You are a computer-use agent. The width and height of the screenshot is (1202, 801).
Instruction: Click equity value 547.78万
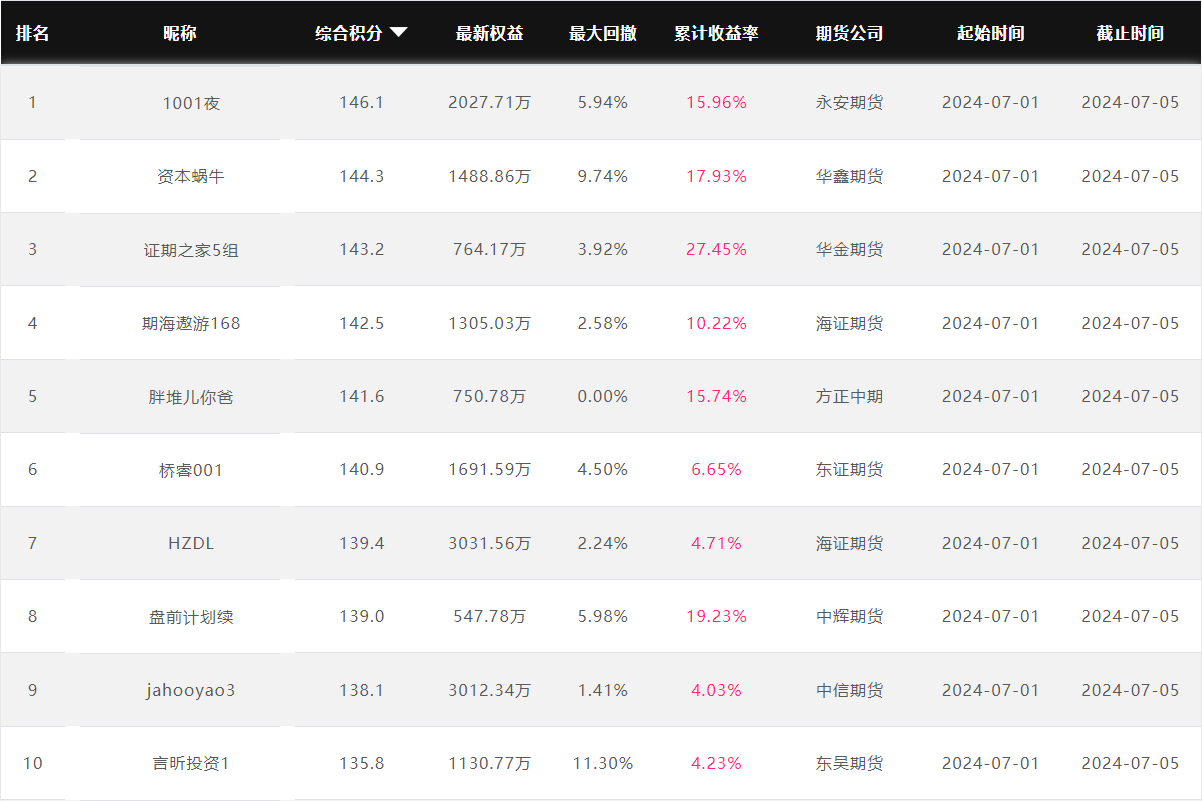490,616
